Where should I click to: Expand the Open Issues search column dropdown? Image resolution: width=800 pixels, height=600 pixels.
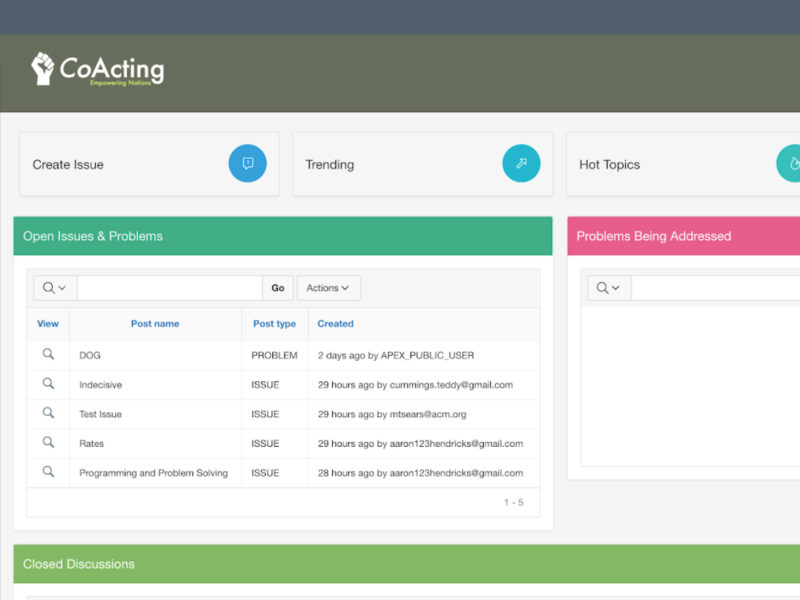click(x=55, y=288)
